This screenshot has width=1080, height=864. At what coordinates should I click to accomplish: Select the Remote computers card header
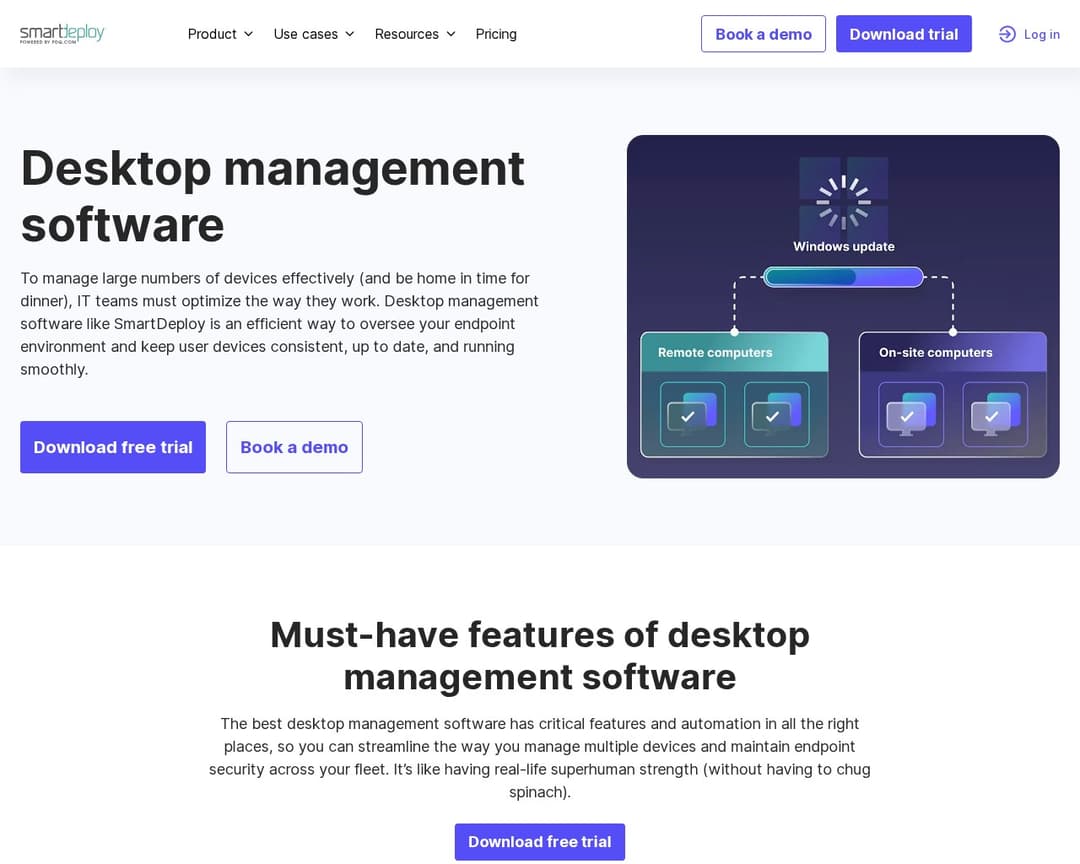tap(714, 352)
